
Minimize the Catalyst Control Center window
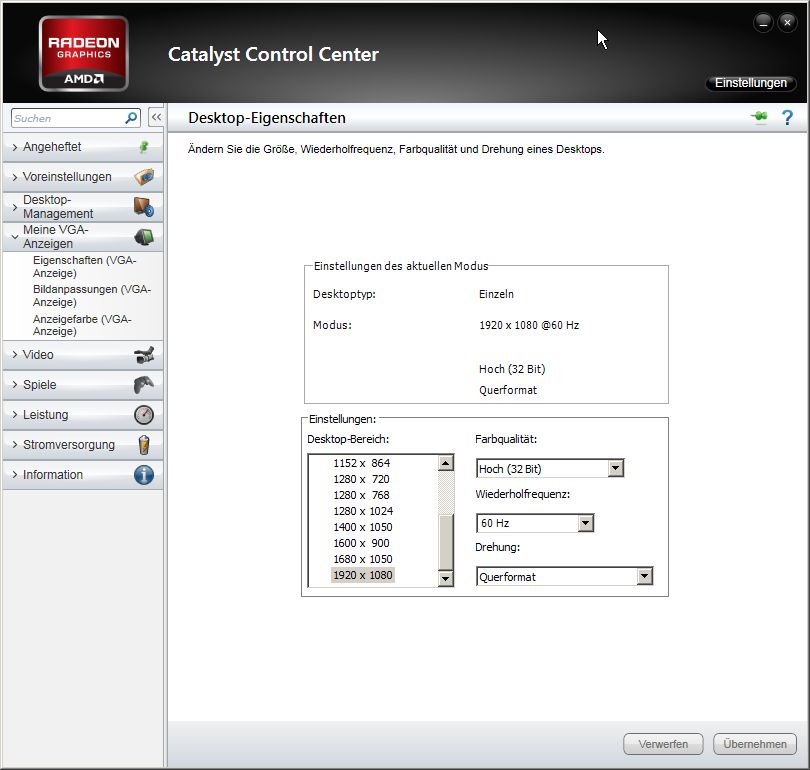(x=764, y=23)
